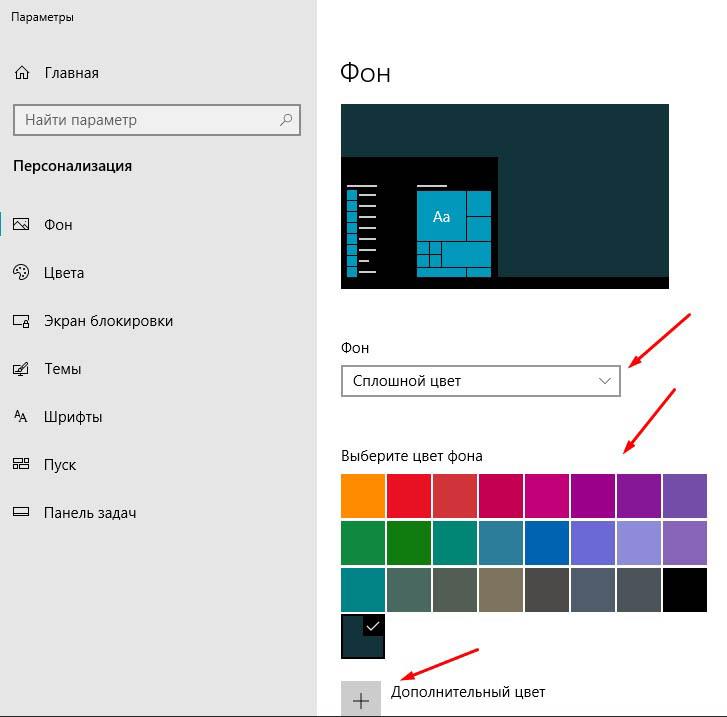Open Пуск personalization settings
This screenshot has width=727, height=717.
coord(60,464)
